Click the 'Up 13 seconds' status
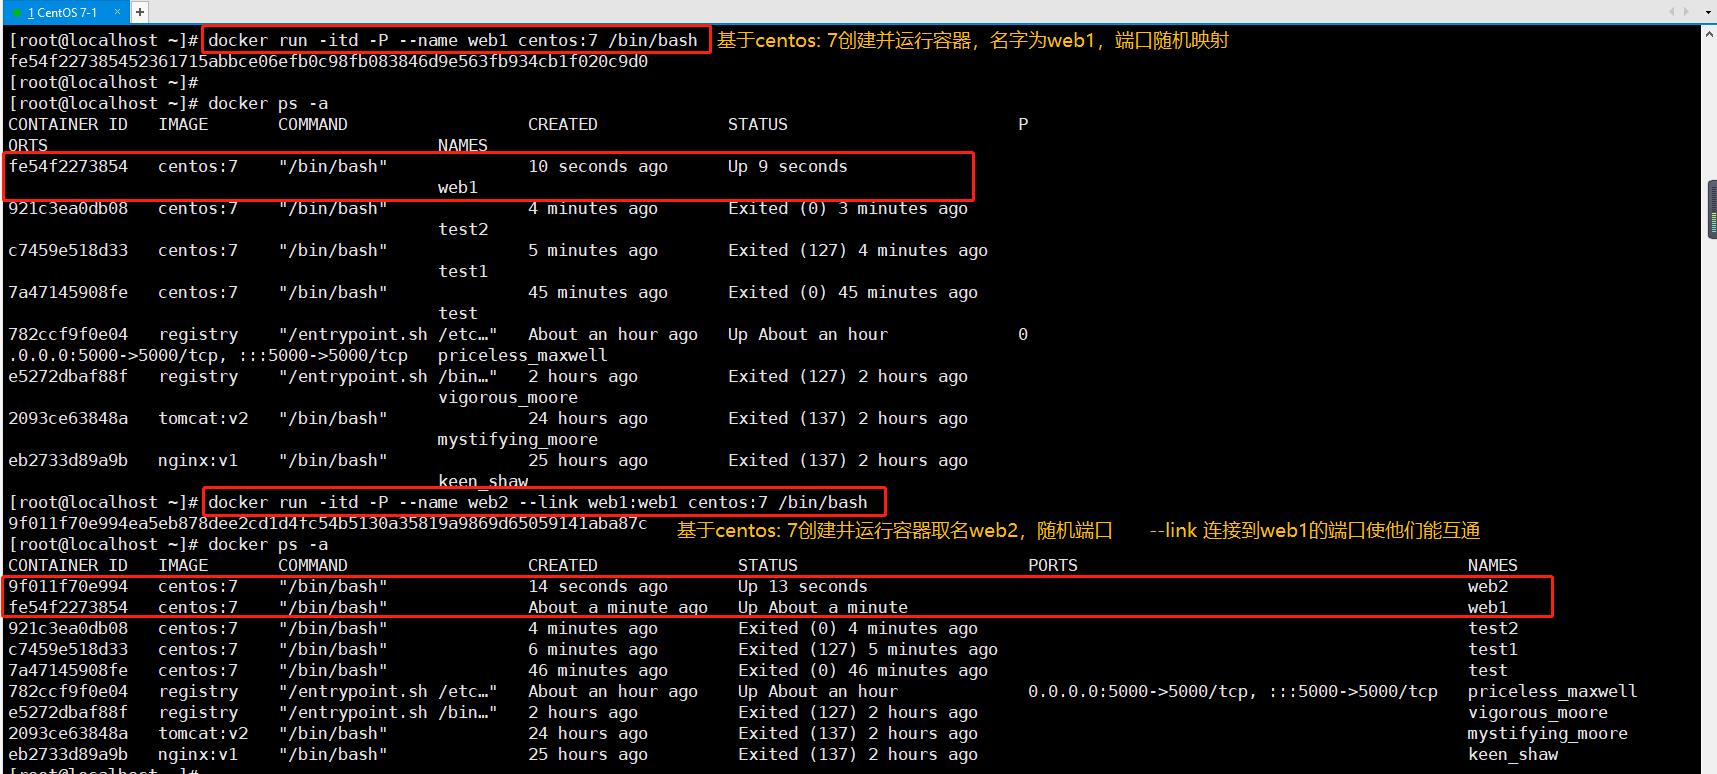 click(x=803, y=587)
